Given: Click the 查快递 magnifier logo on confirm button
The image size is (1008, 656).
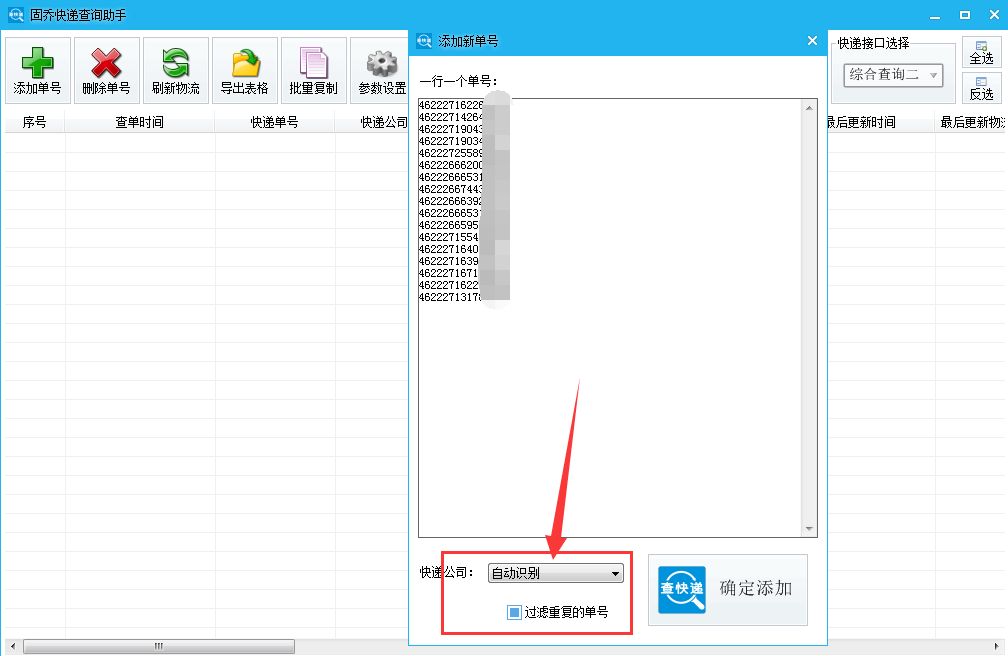Looking at the screenshot, I should pos(681,590).
